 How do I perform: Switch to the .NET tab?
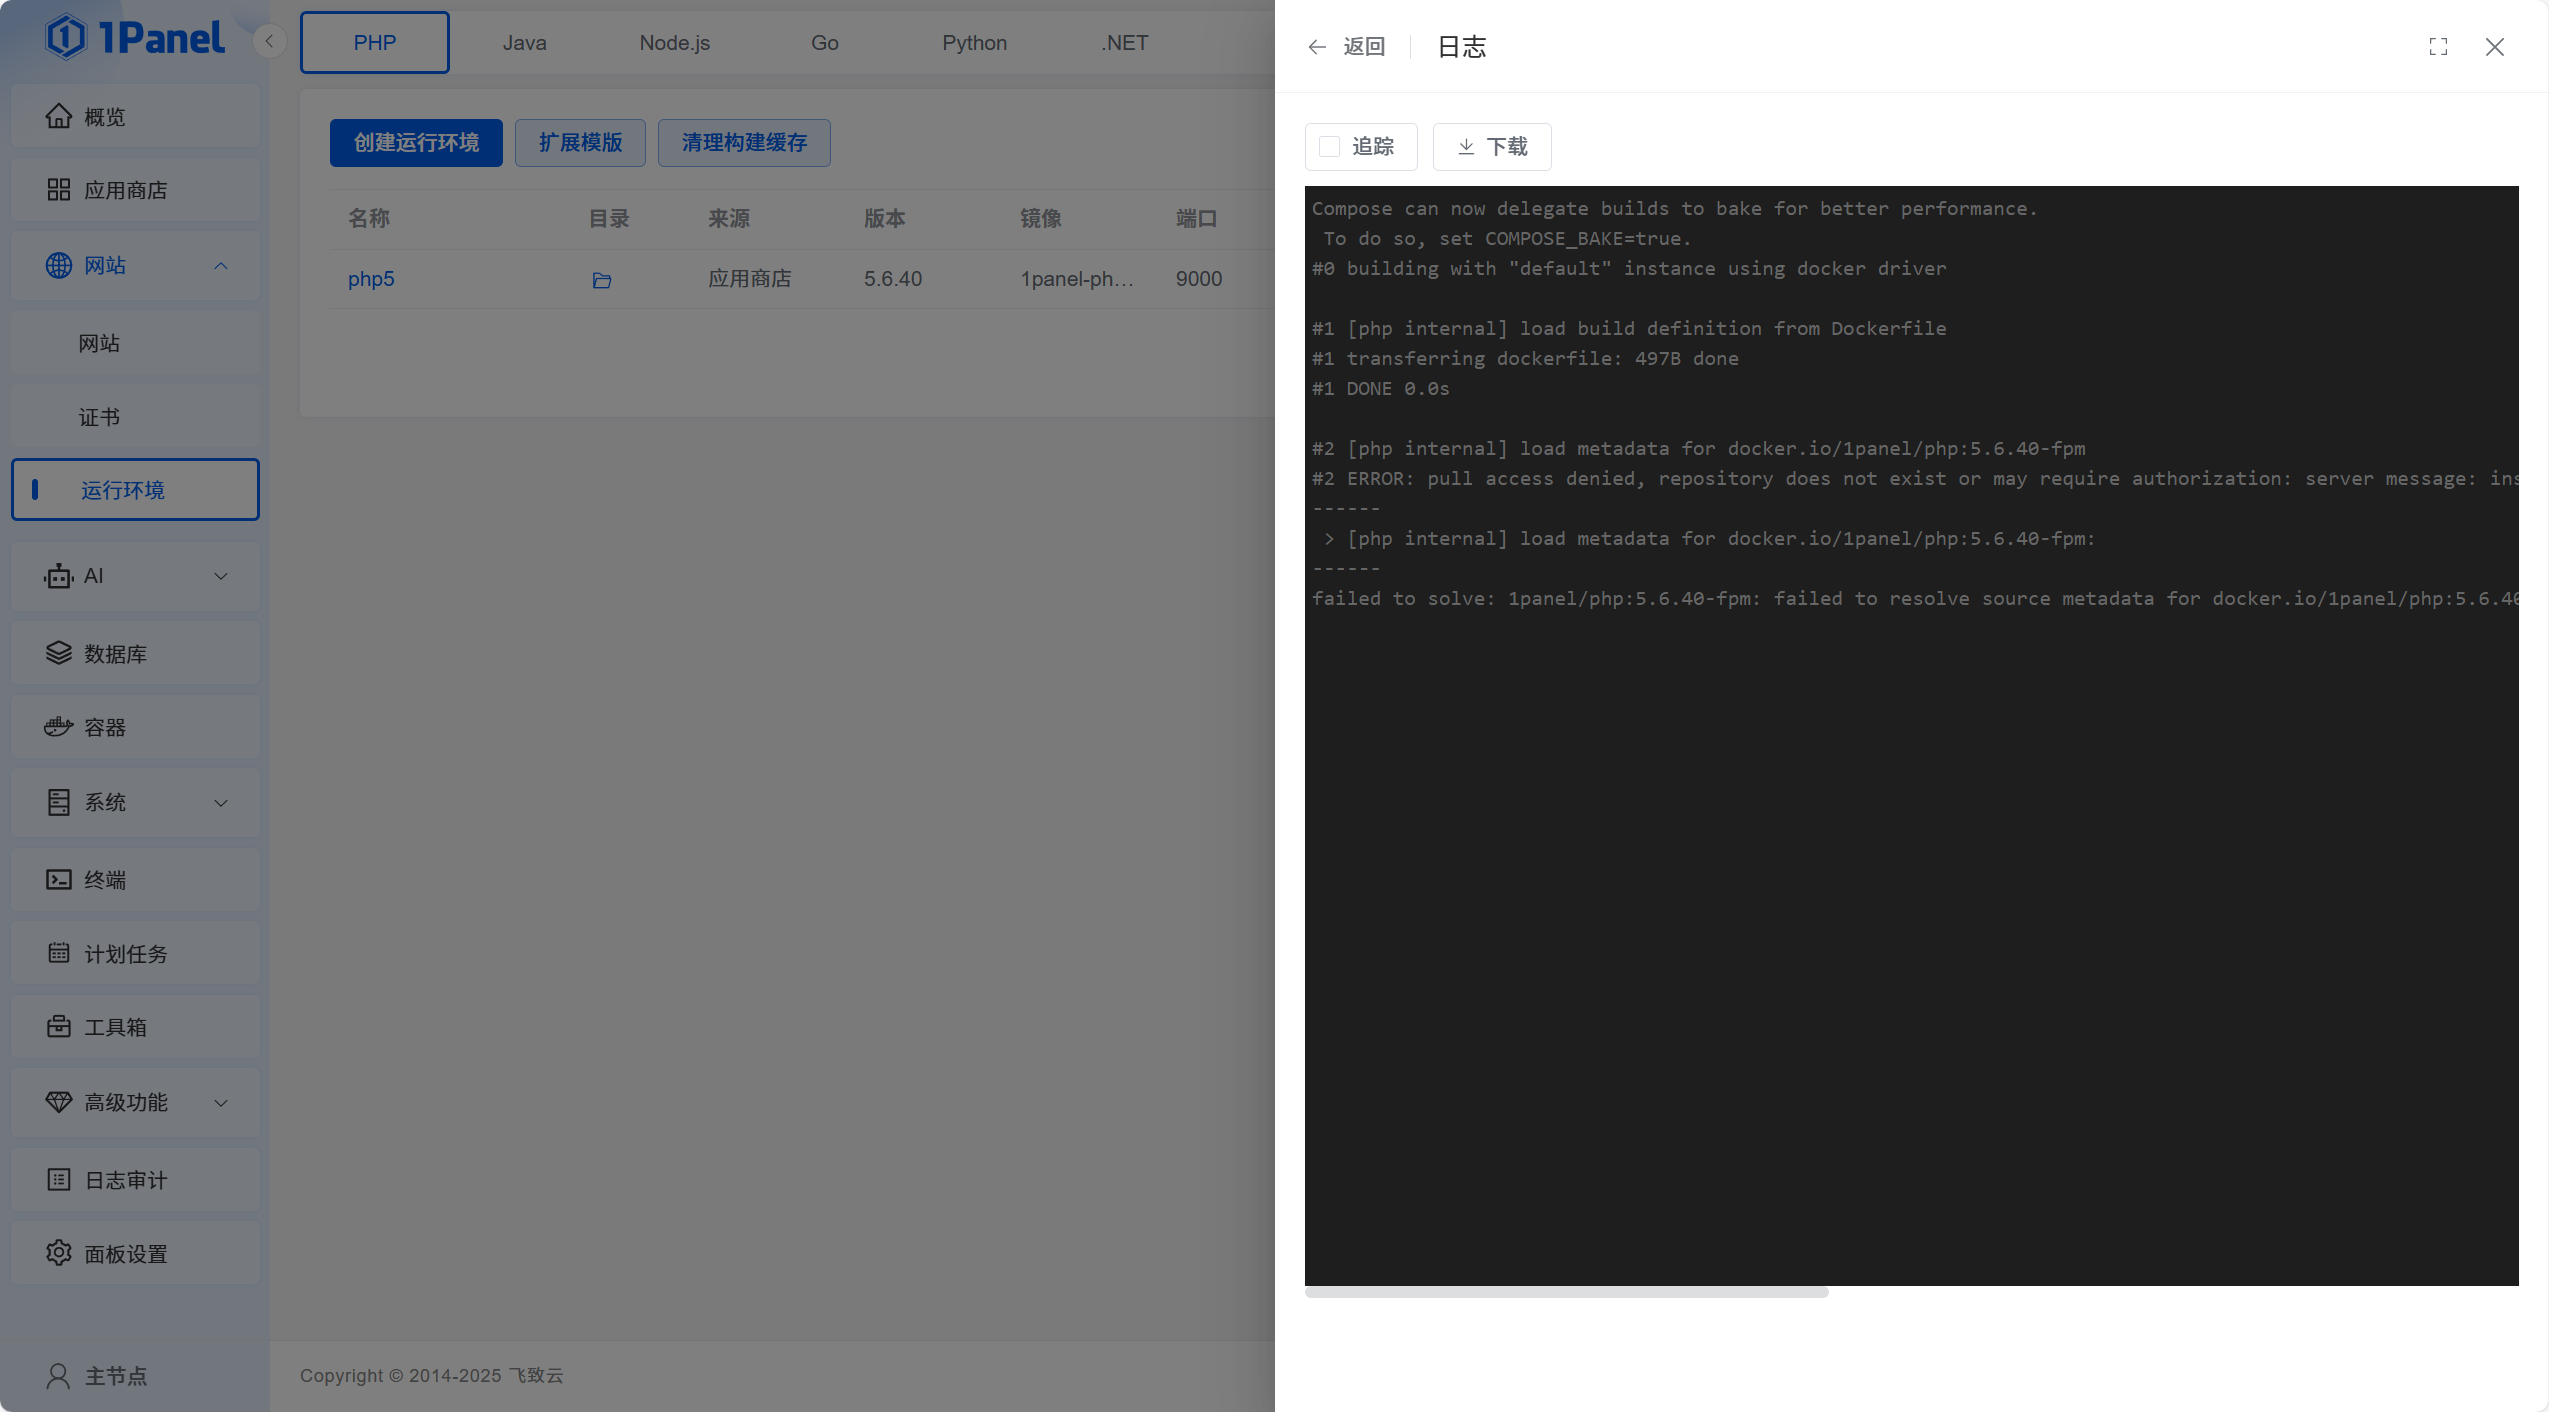[1125, 43]
